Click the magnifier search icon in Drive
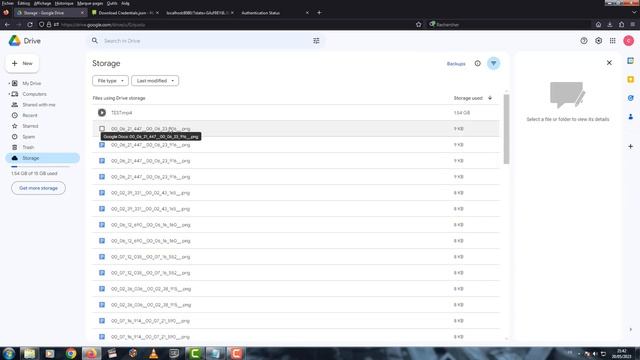Viewport: 640px width, 360px height. coord(95,41)
